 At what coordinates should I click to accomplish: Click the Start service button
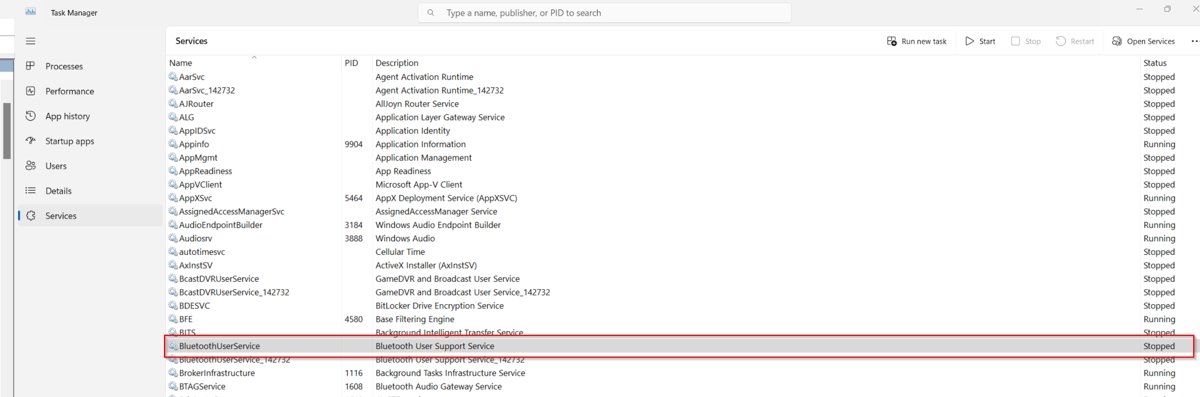point(980,41)
